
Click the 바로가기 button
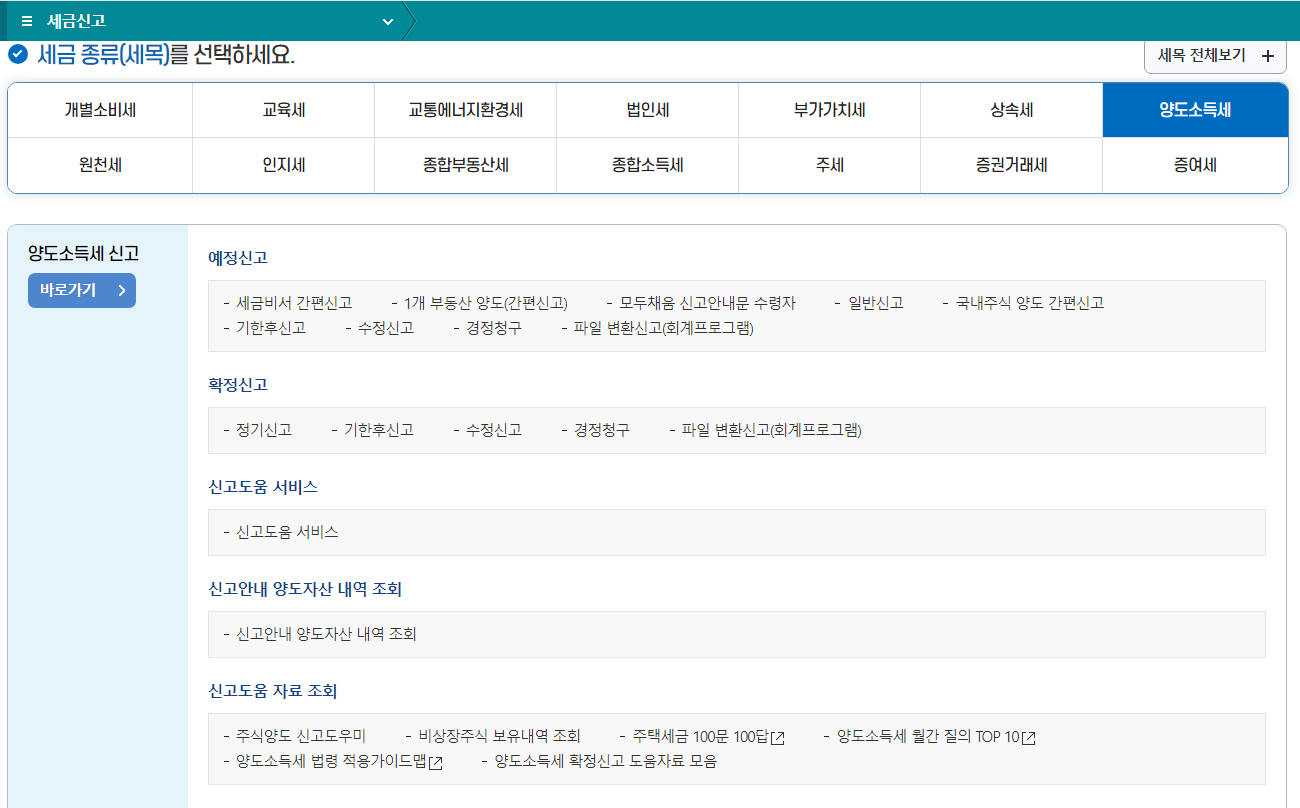pyautogui.click(x=82, y=290)
